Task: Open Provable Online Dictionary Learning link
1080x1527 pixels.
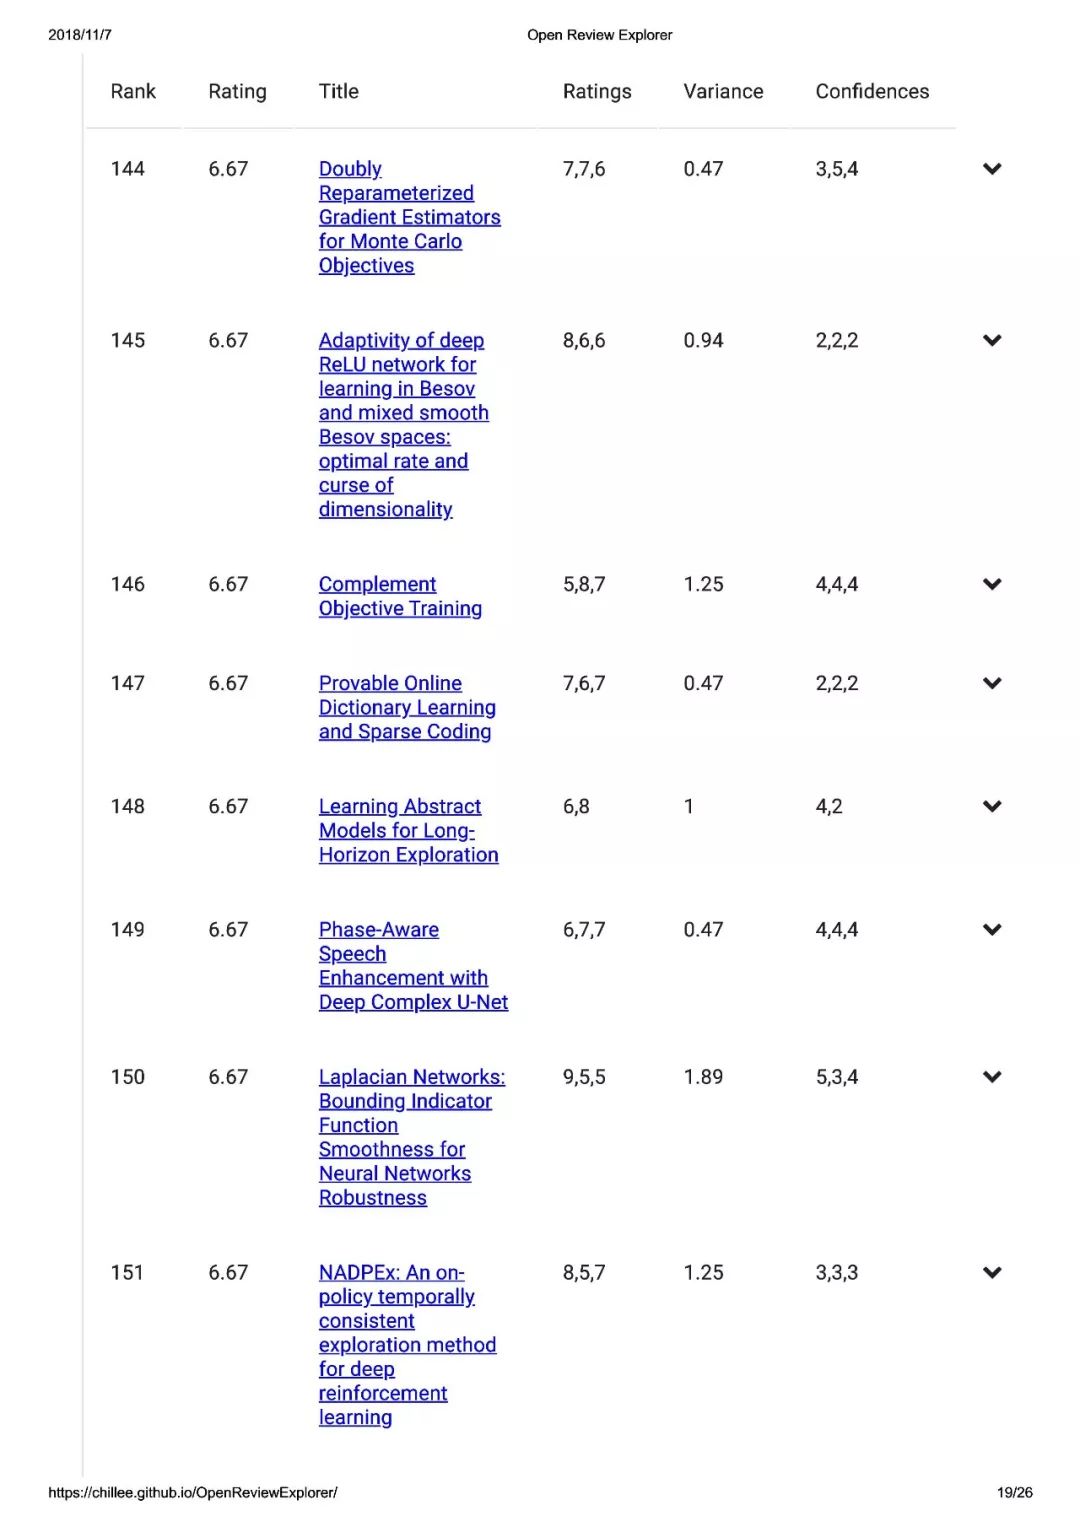Action: (407, 708)
